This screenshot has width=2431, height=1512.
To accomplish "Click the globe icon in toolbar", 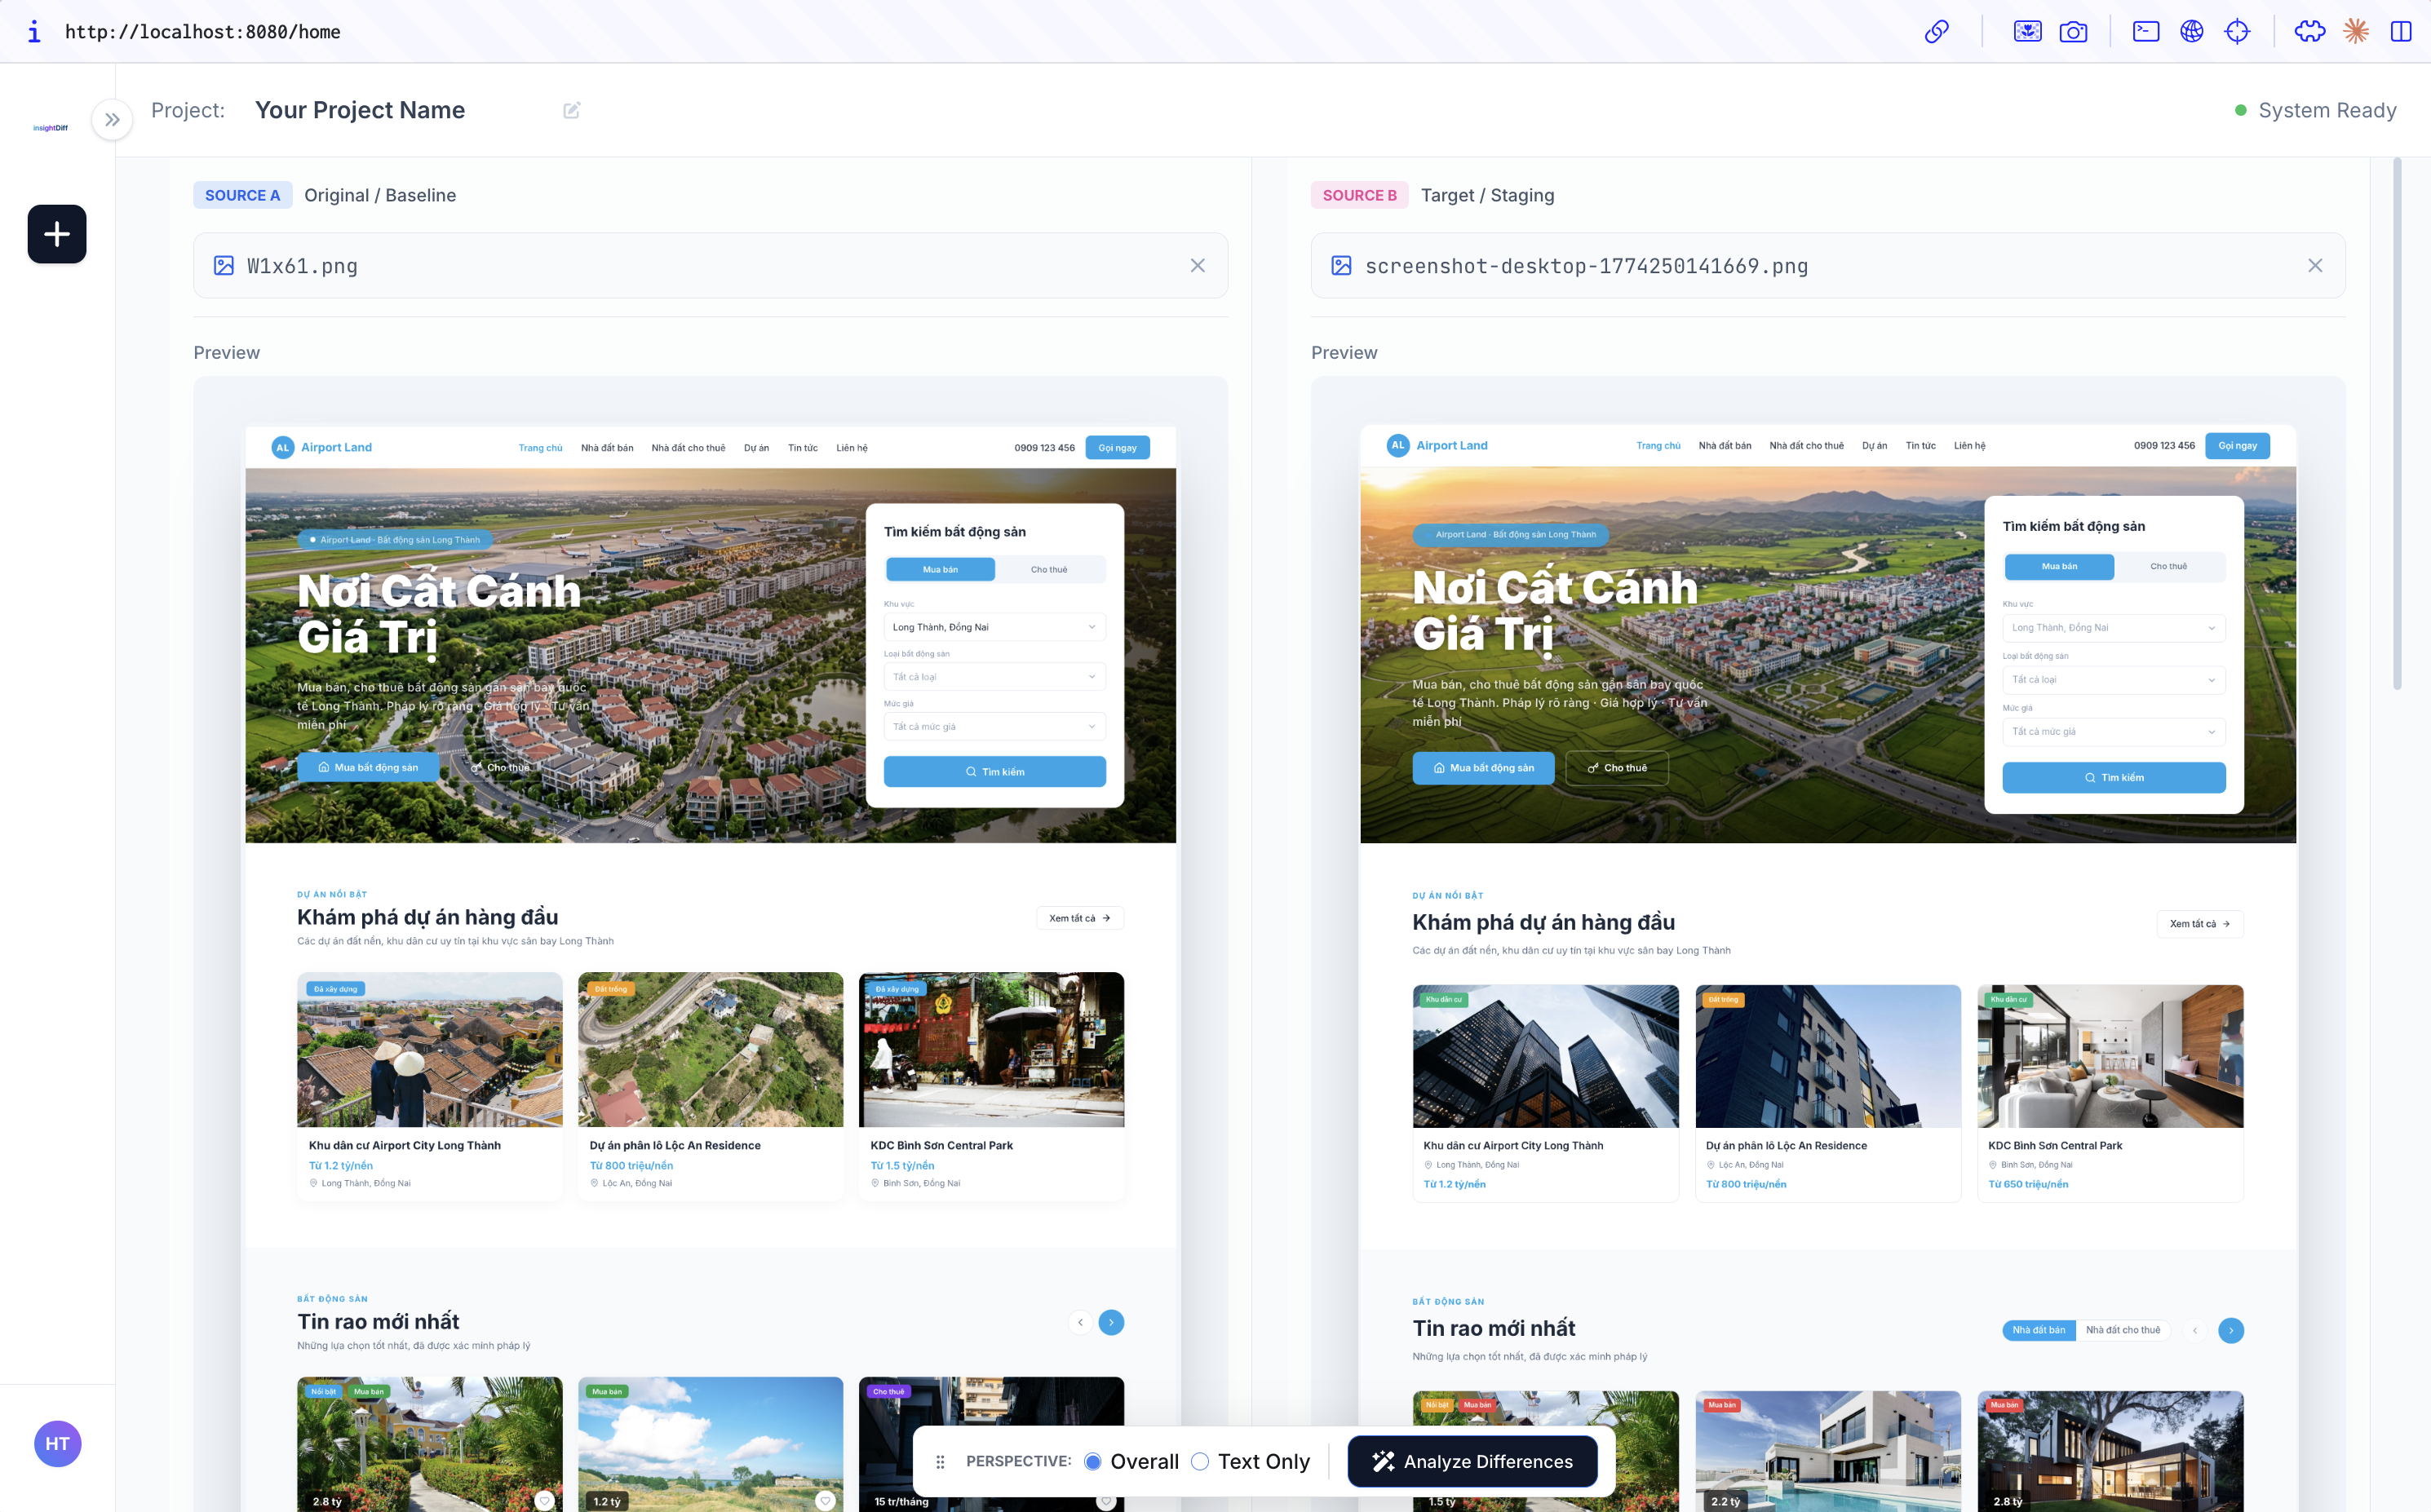I will coord(2191,31).
